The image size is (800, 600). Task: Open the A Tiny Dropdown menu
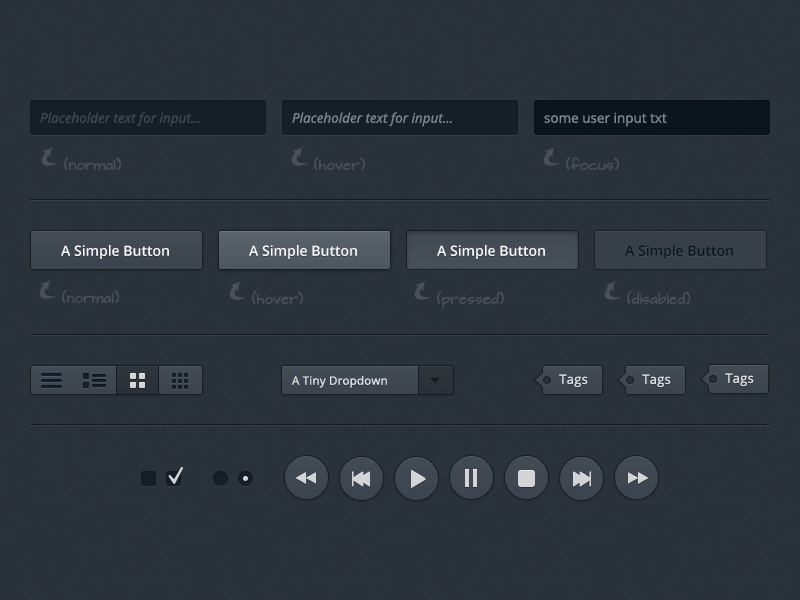(x=434, y=380)
